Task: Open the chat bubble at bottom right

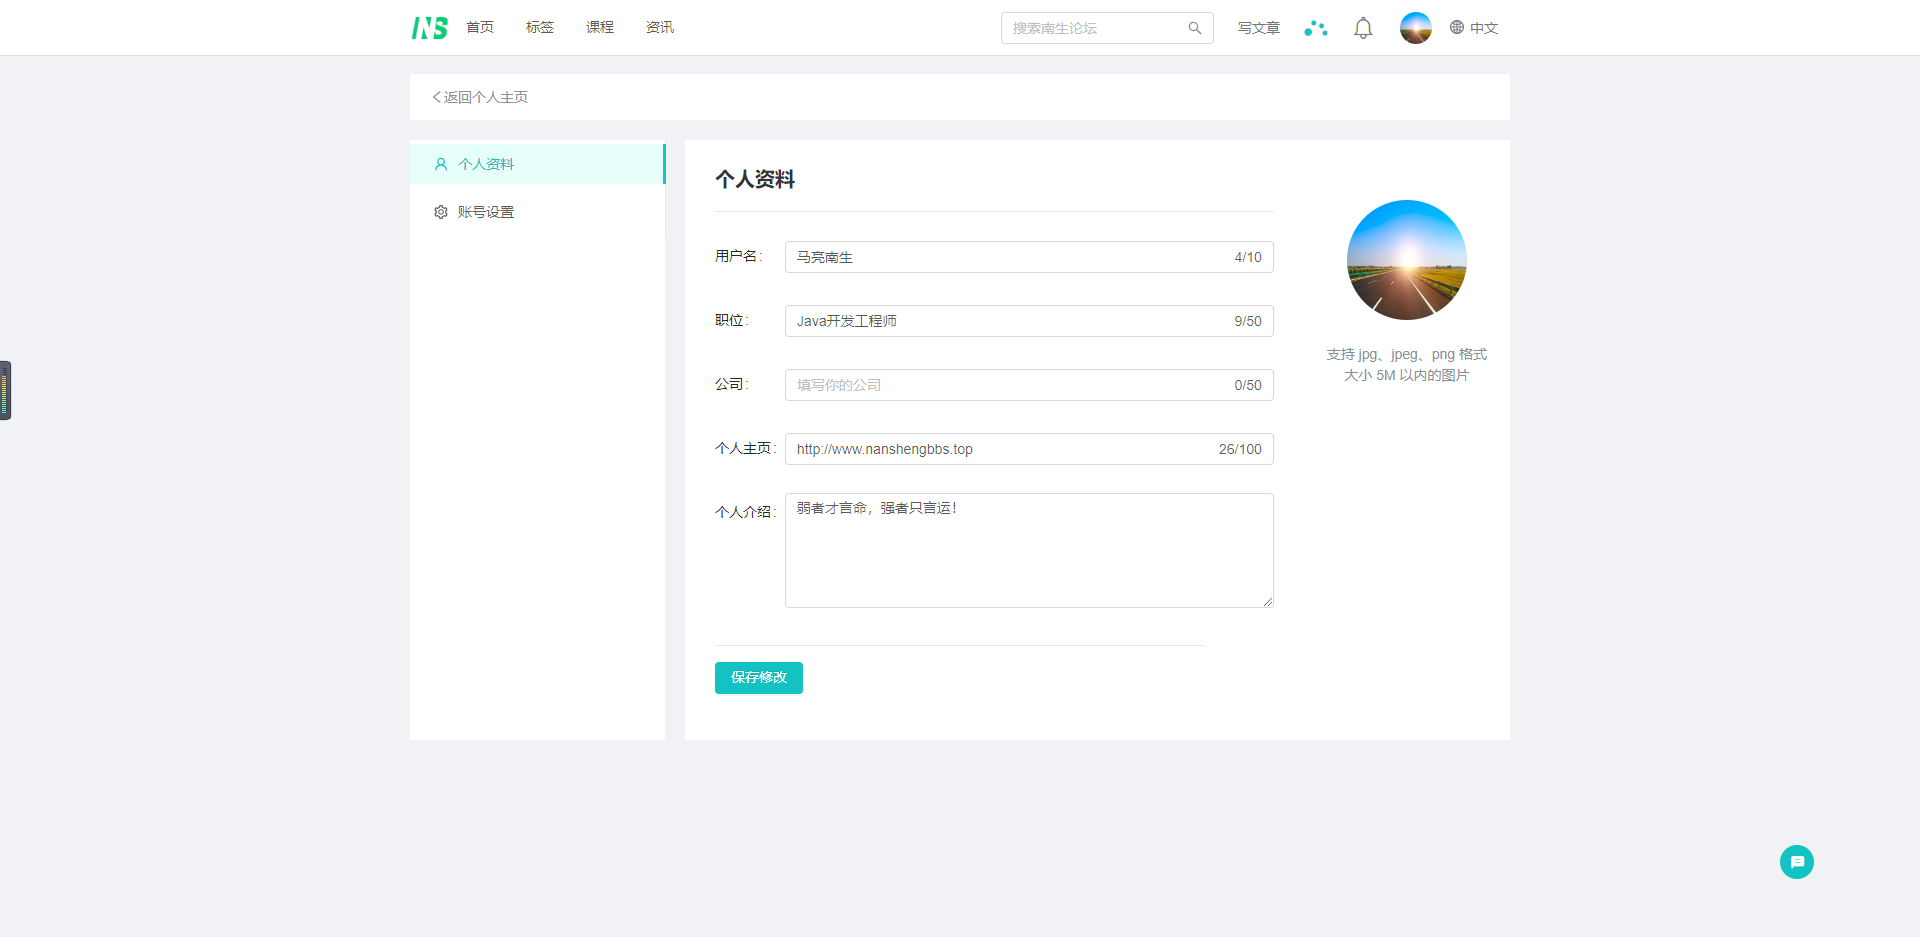Action: pyautogui.click(x=1796, y=861)
